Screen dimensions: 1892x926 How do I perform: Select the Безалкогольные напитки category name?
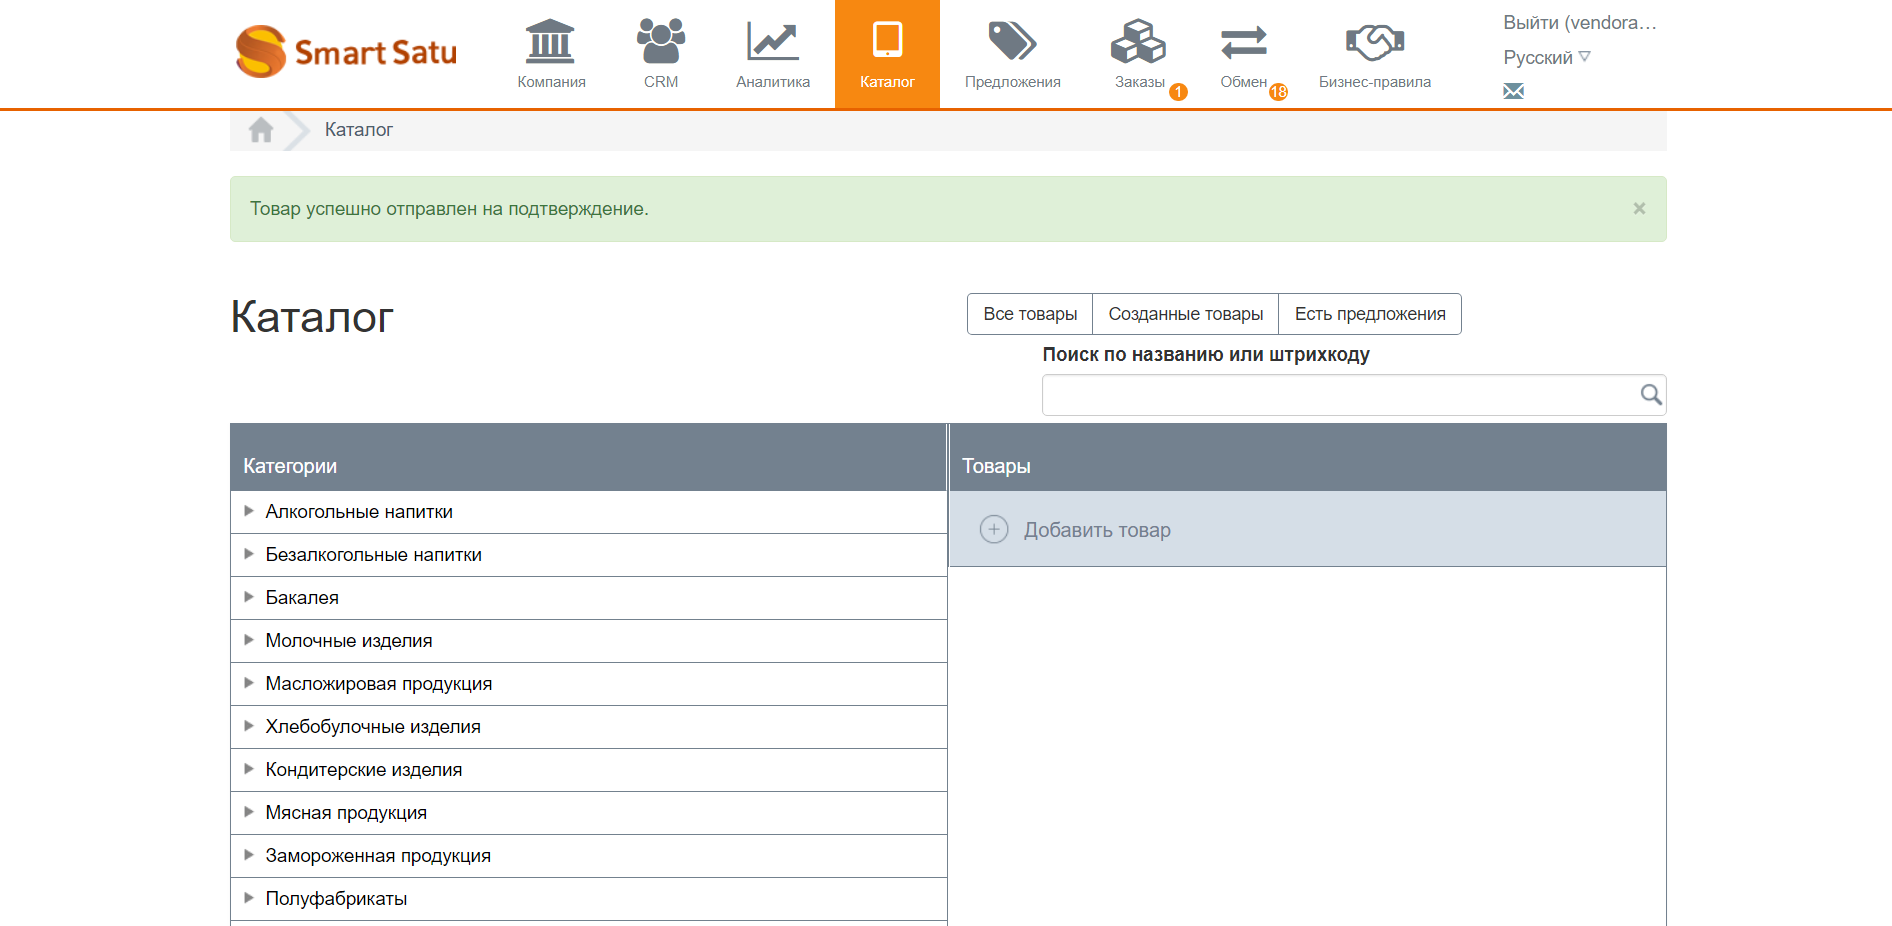tap(374, 555)
